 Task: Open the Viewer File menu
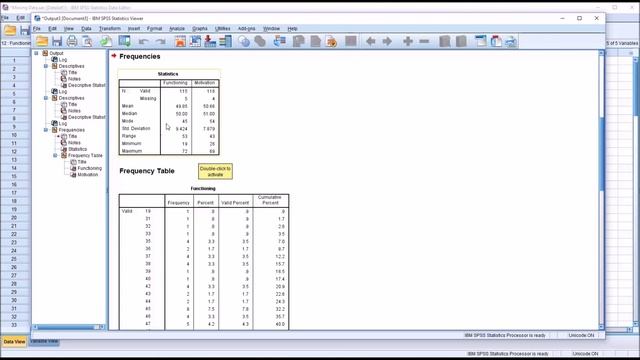click(37, 29)
